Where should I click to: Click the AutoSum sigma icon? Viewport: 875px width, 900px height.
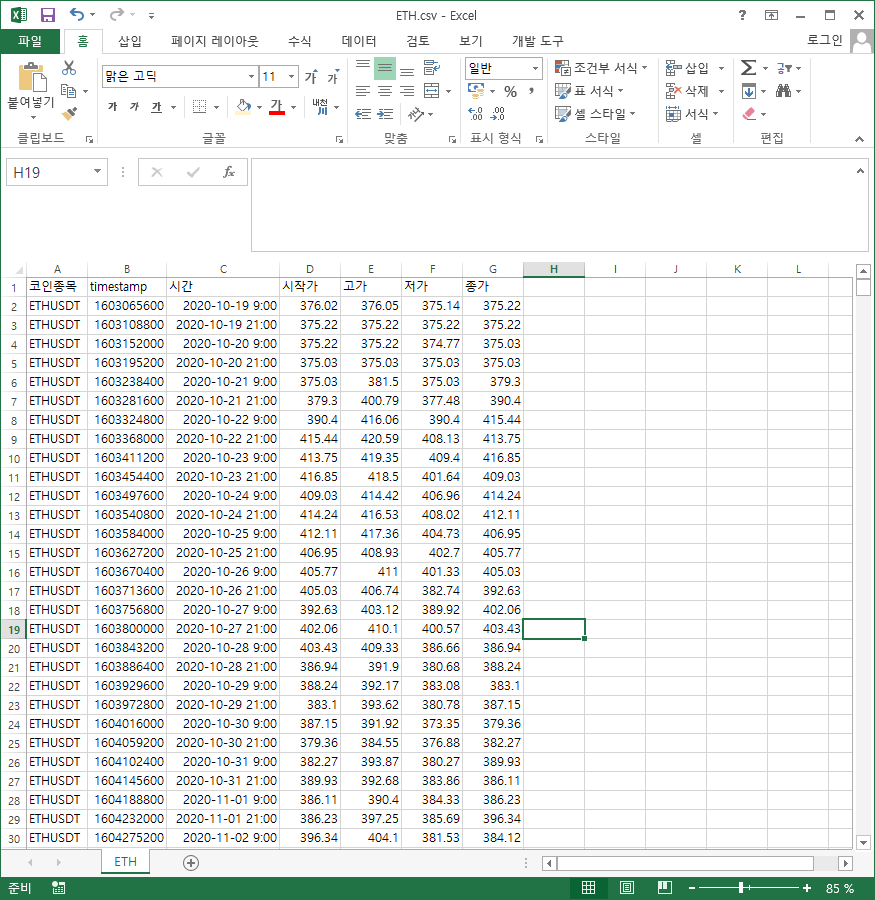[x=748, y=68]
